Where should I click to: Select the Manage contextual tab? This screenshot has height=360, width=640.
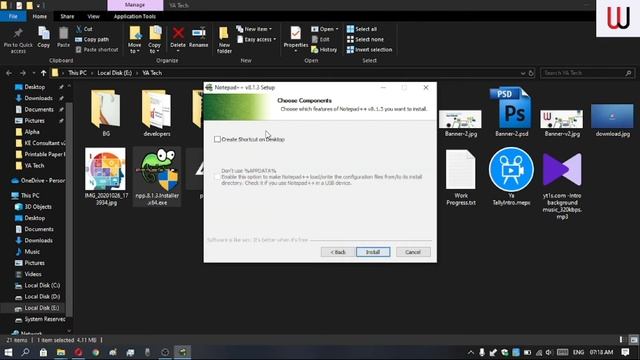[x=135, y=5]
